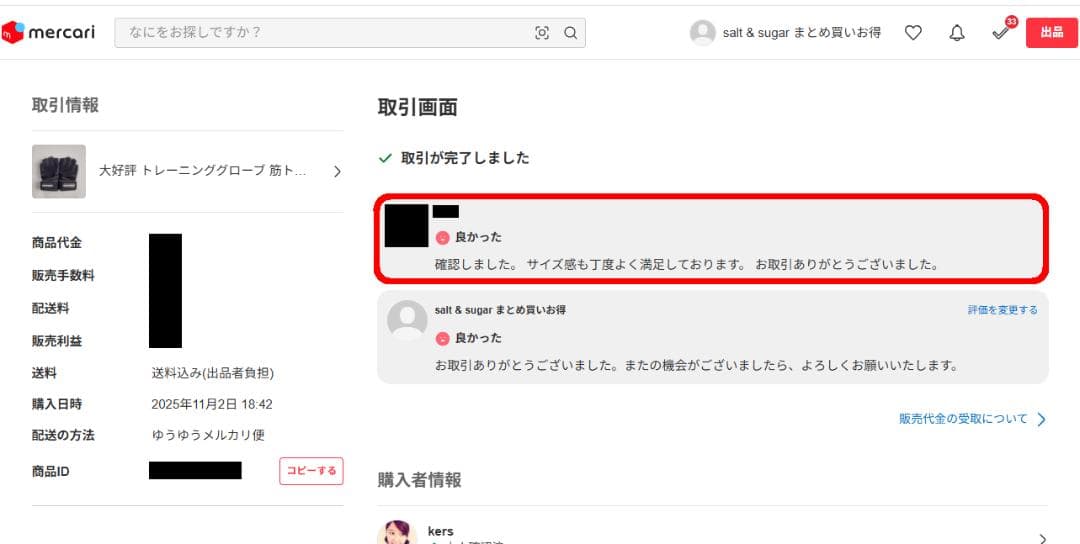Click seller avatar in salt & sugar review
The width and height of the screenshot is (1080, 544).
[407, 320]
